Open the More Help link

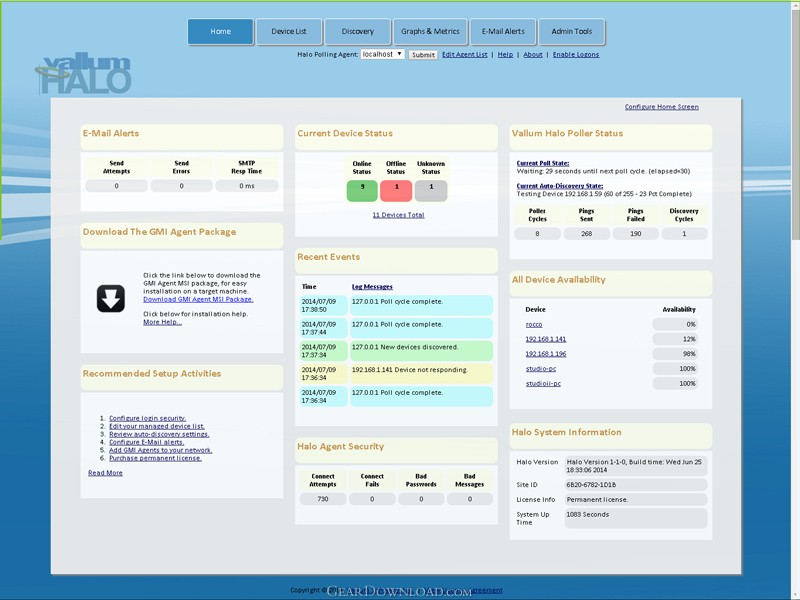(162, 322)
